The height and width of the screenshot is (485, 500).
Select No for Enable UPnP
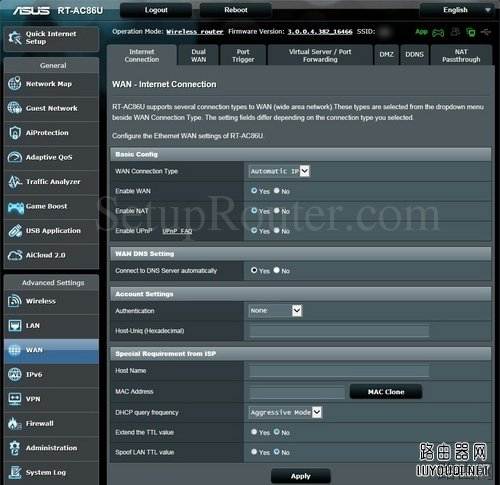click(x=277, y=230)
